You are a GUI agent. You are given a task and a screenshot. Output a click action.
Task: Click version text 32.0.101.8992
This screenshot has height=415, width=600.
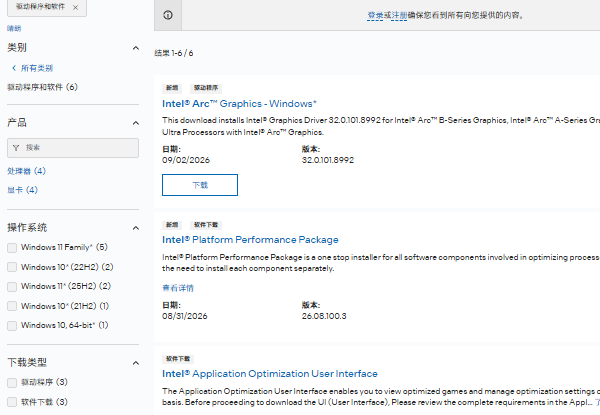tap(328, 160)
